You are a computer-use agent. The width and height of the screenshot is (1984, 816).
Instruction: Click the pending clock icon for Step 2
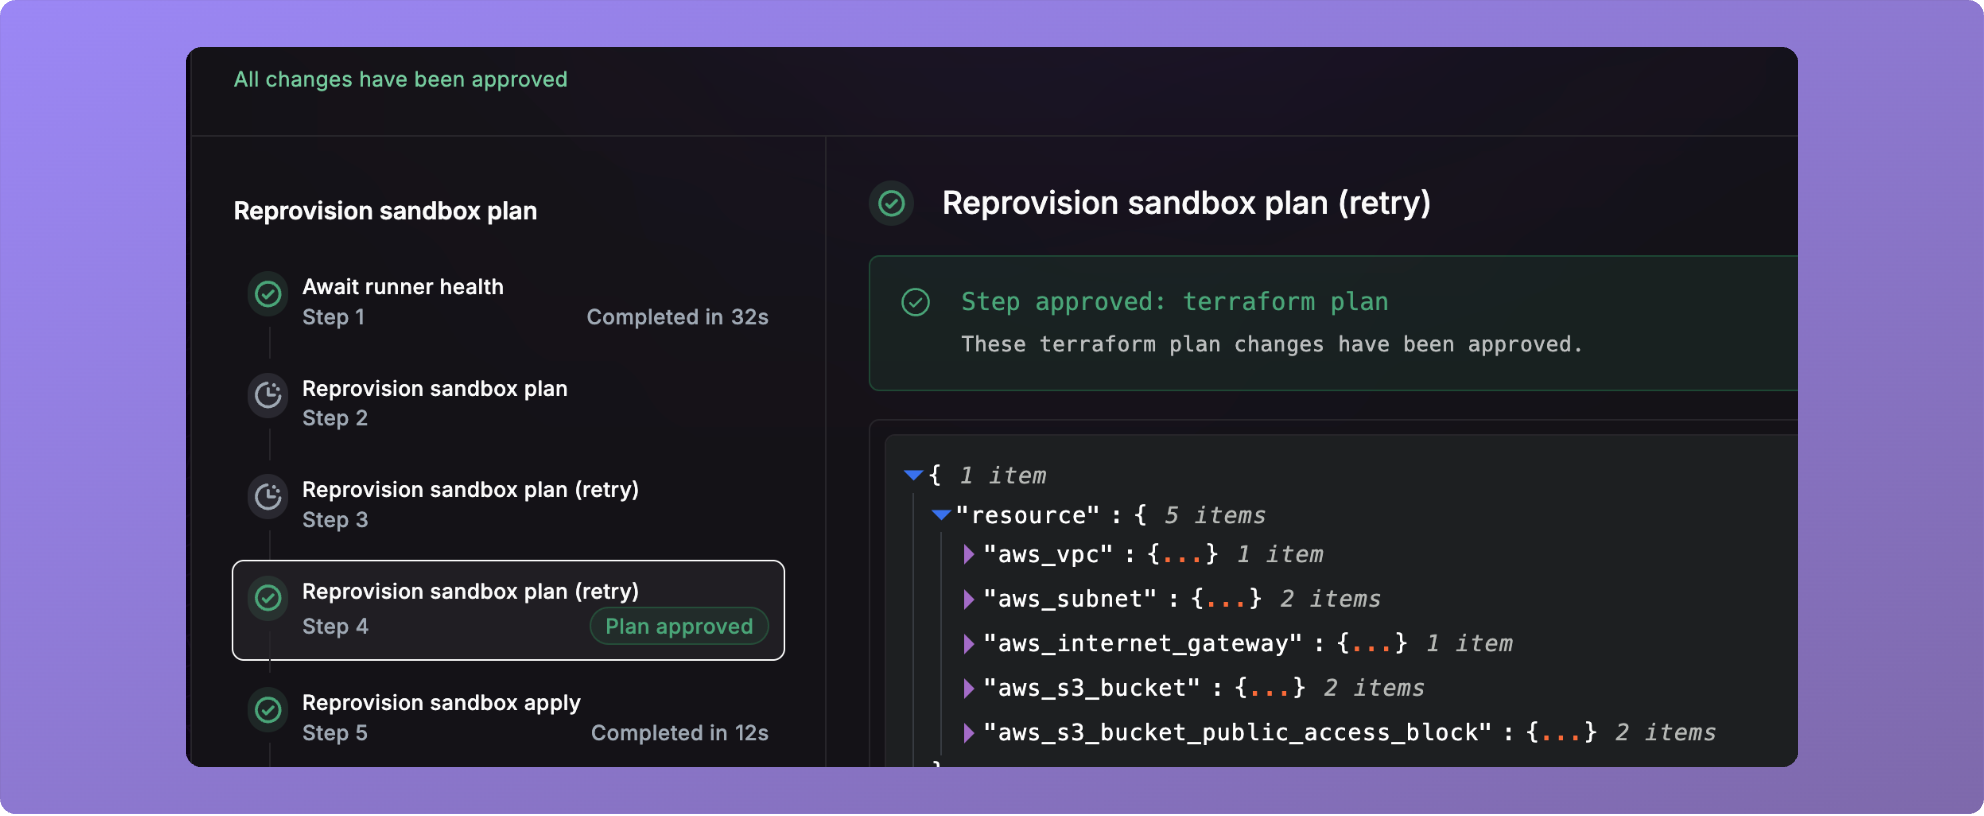(268, 395)
